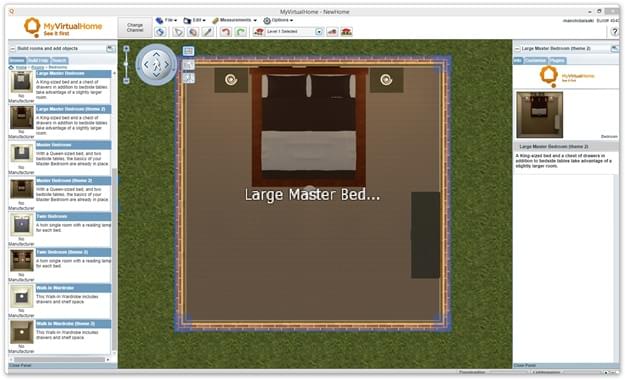Click the zoom slider handle on canvas
Image resolution: width=625 pixels, height=380 pixels.
126,64
